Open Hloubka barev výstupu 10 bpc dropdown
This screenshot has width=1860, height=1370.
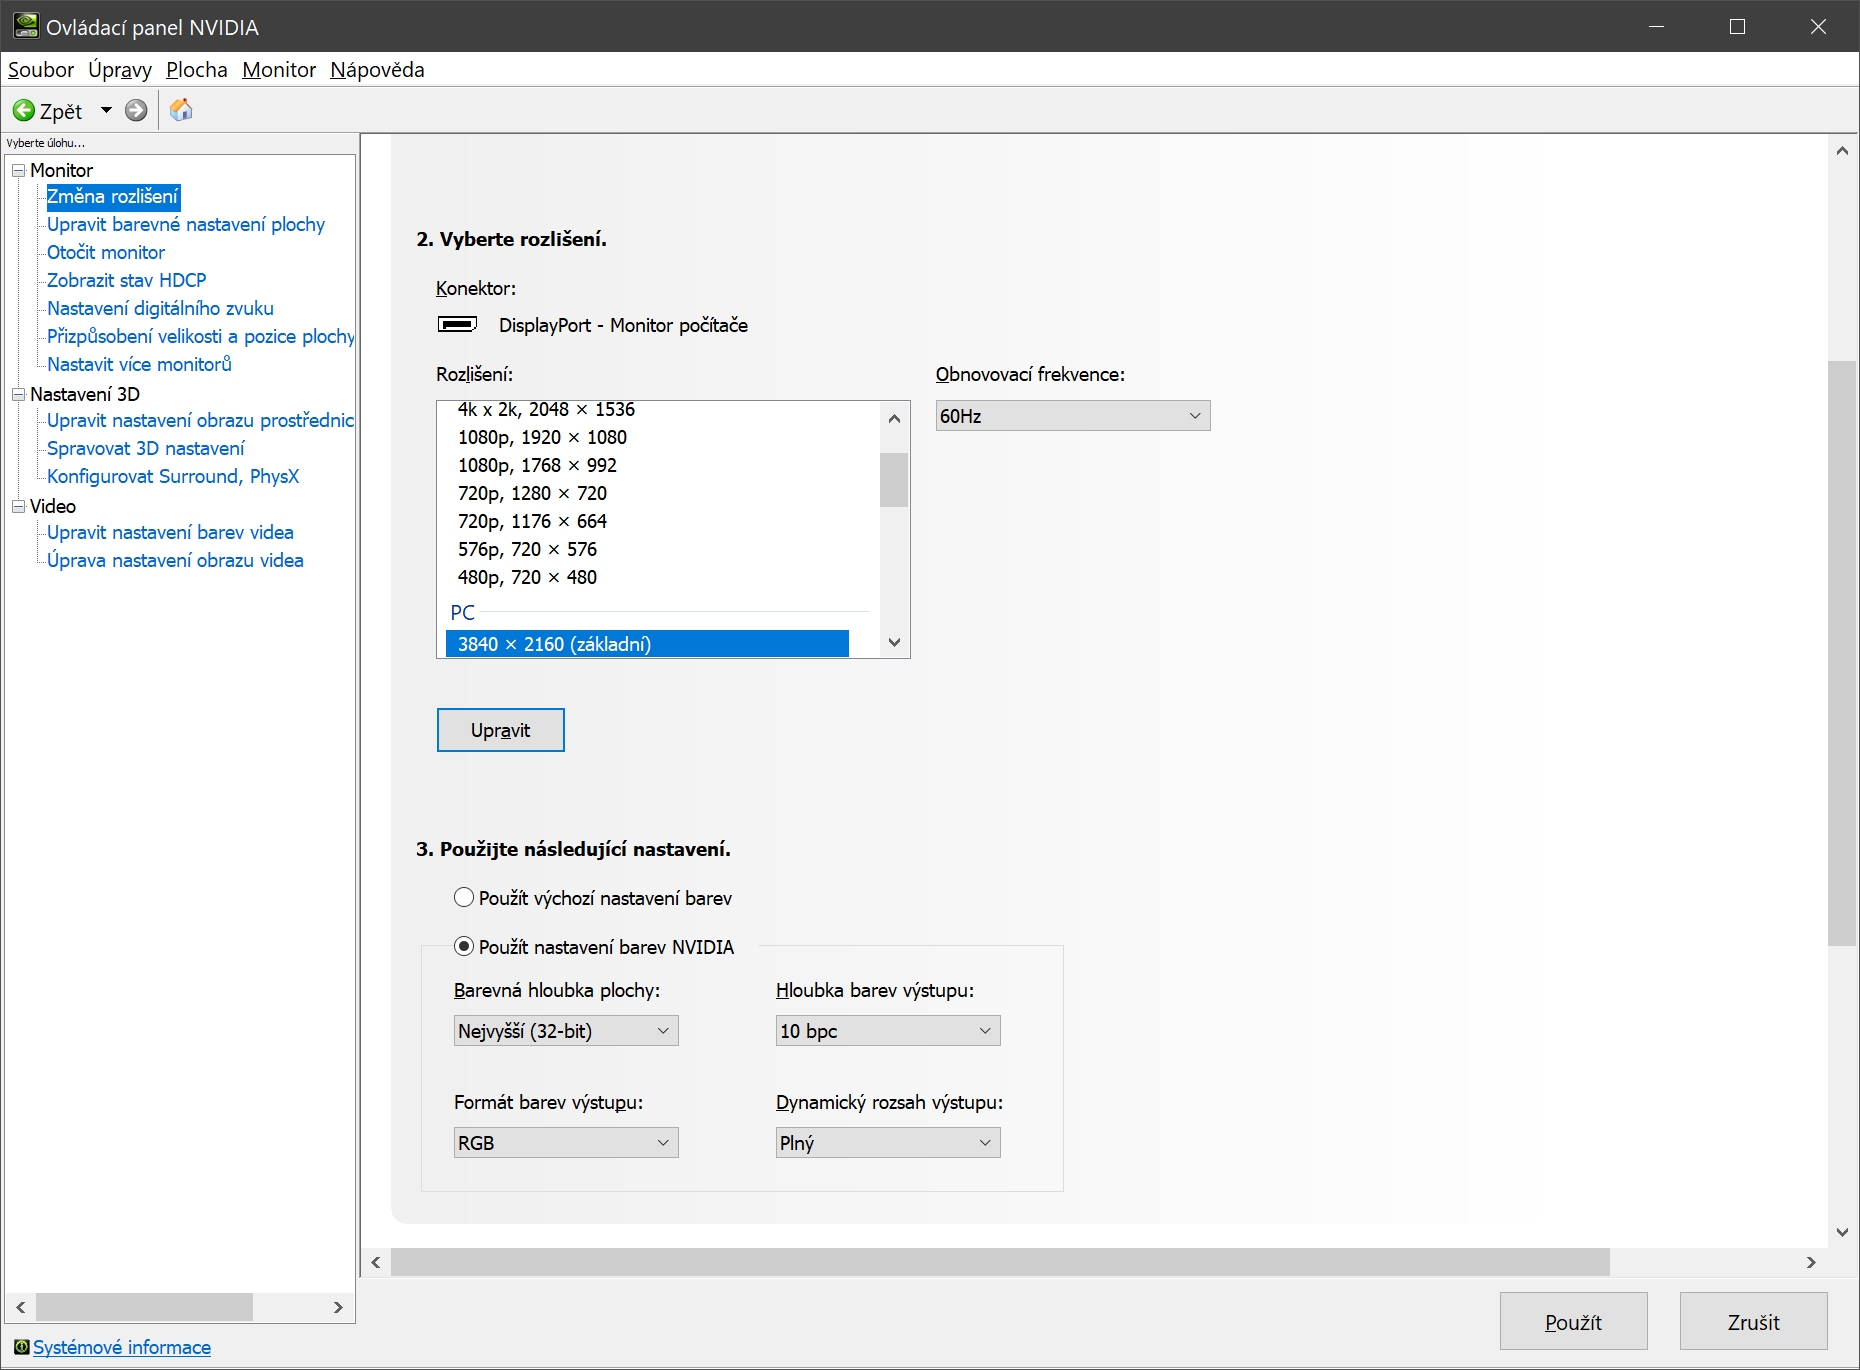[x=888, y=1031]
